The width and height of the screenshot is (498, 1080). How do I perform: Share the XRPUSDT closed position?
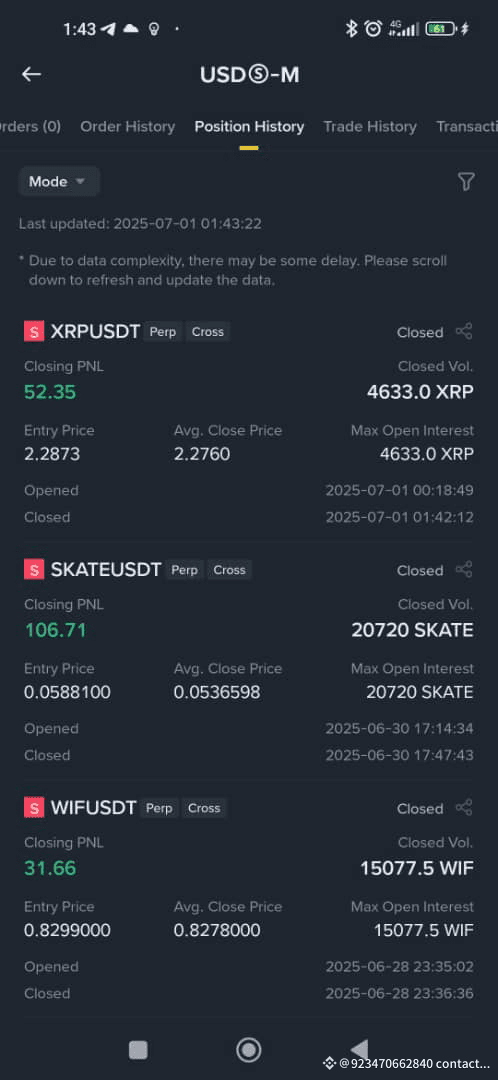(x=464, y=331)
